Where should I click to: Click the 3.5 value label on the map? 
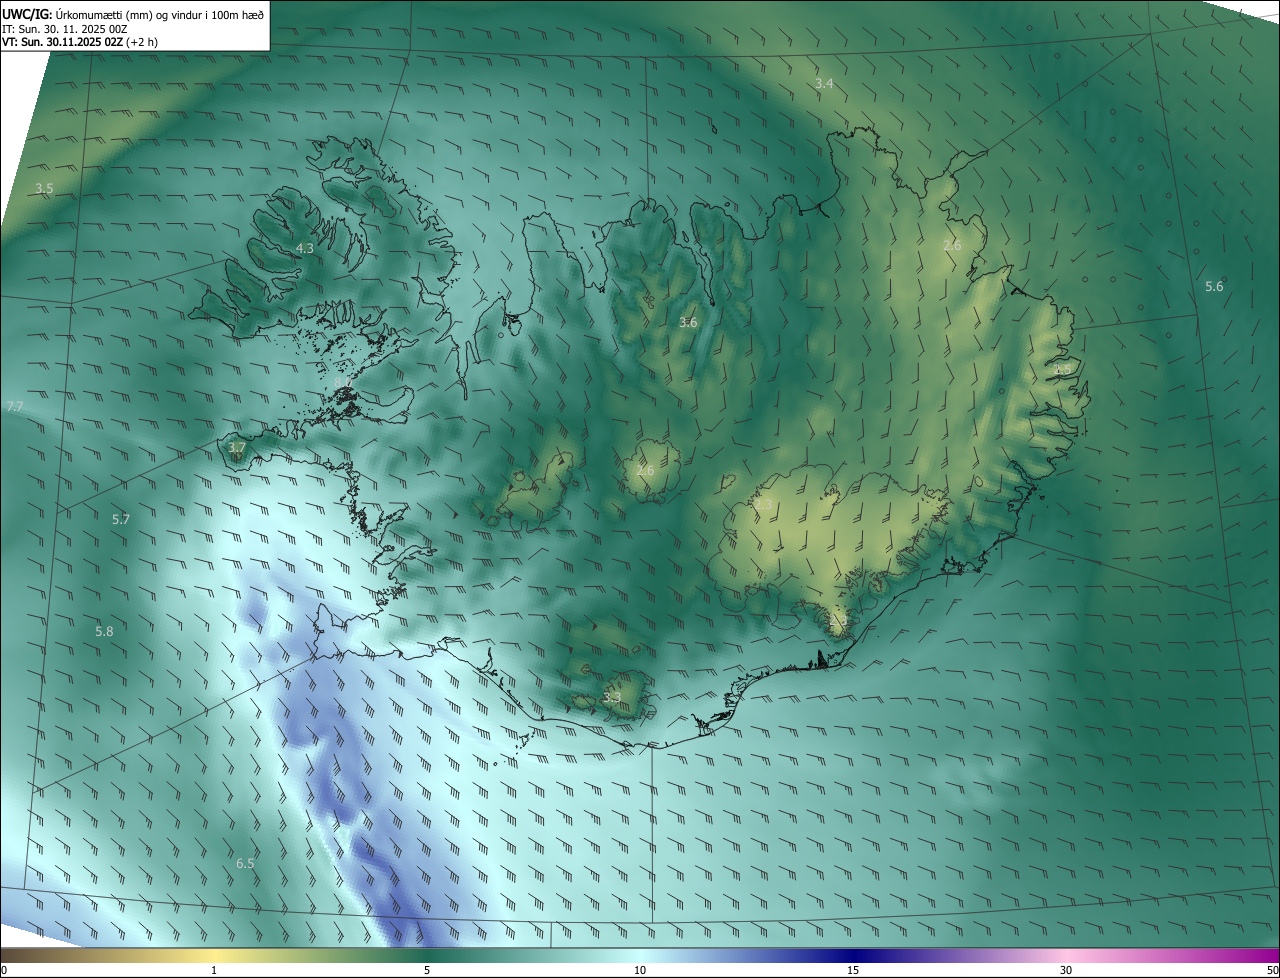point(44,188)
